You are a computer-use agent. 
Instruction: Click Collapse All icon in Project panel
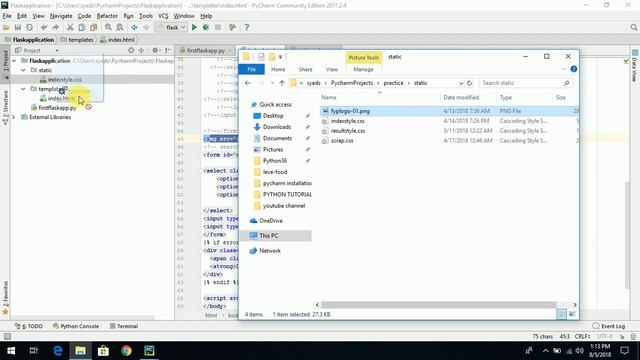click(141, 50)
